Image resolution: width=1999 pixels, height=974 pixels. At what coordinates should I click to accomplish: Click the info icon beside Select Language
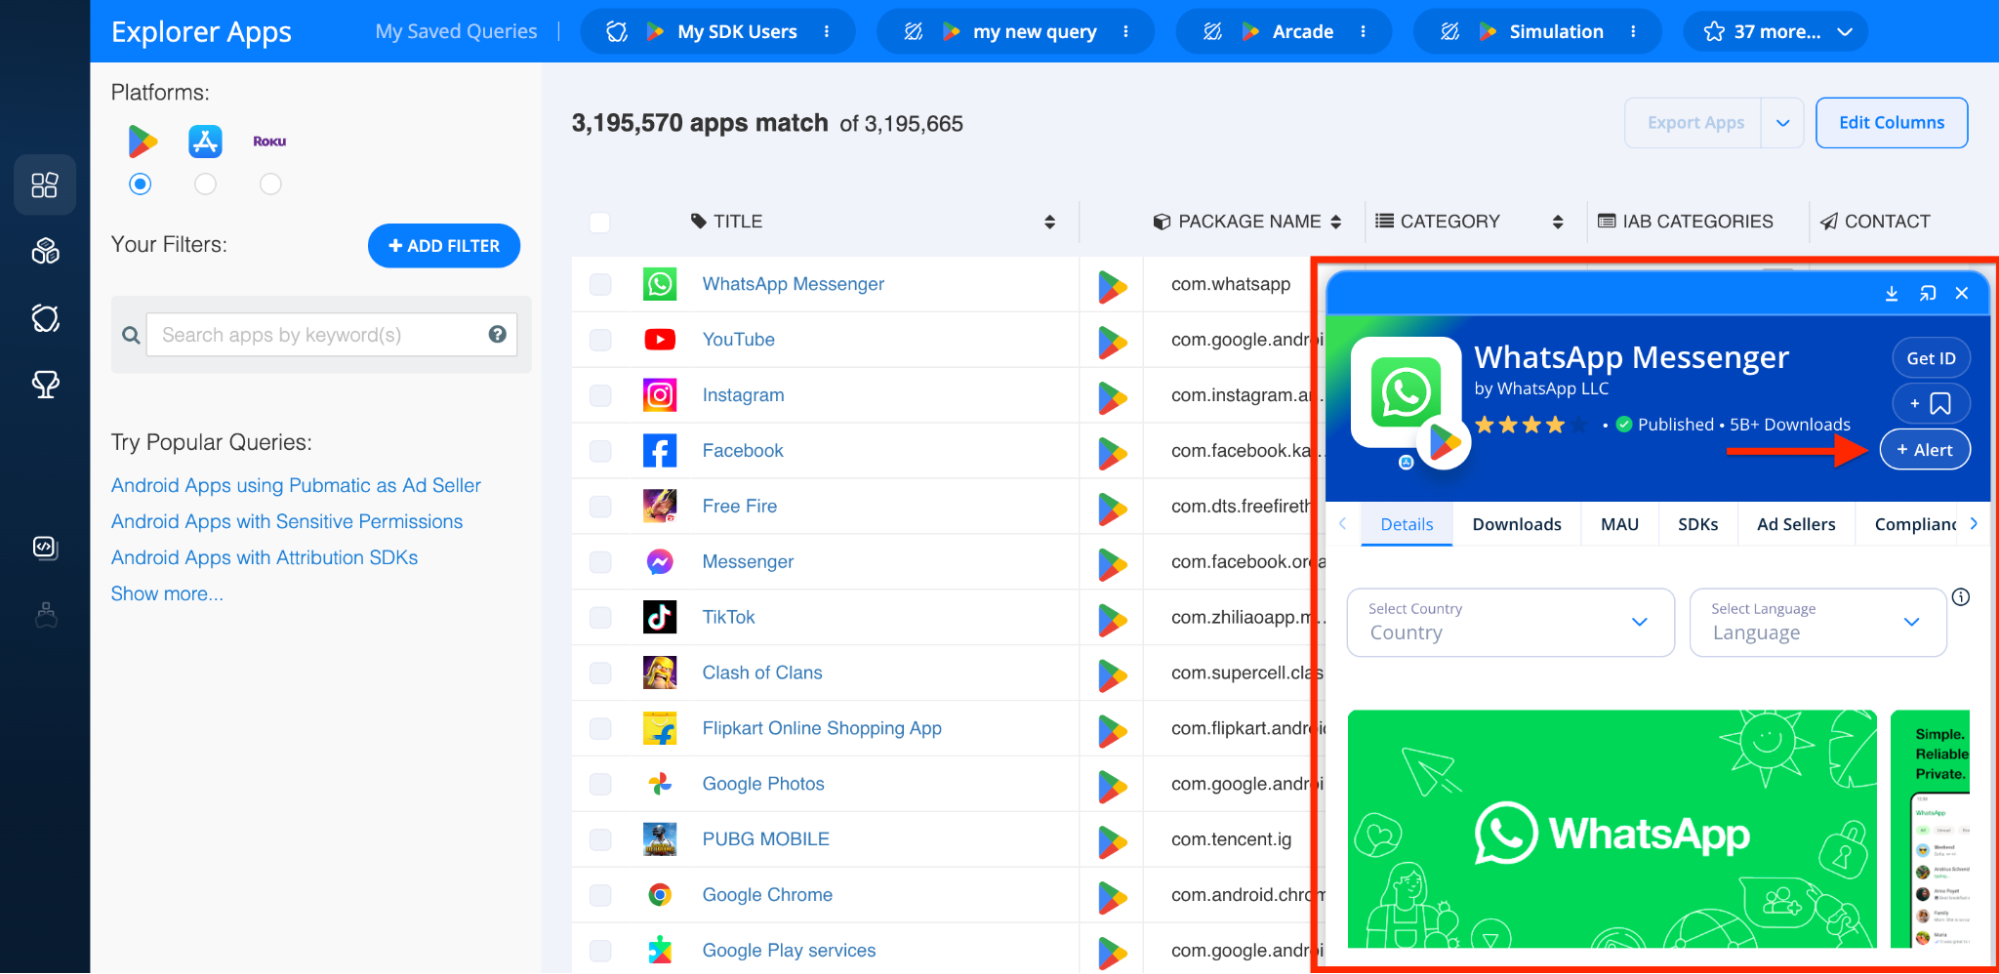[1961, 597]
